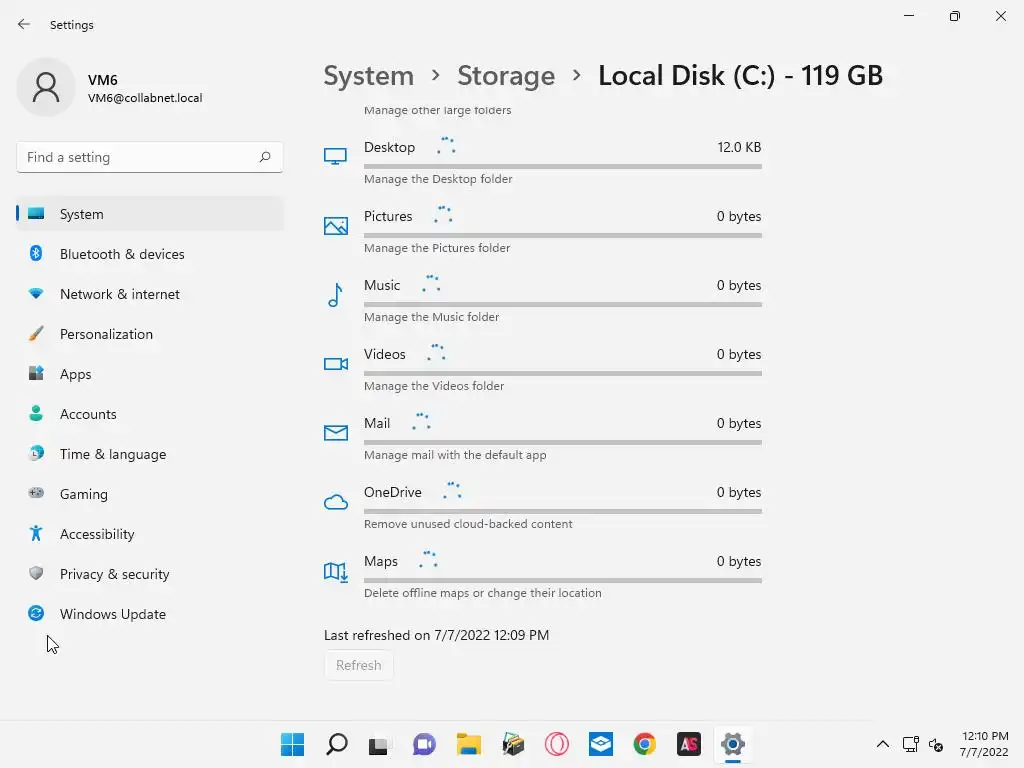This screenshot has height=768, width=1024.
Task: Go to Network & internet section
Action: 120,294
